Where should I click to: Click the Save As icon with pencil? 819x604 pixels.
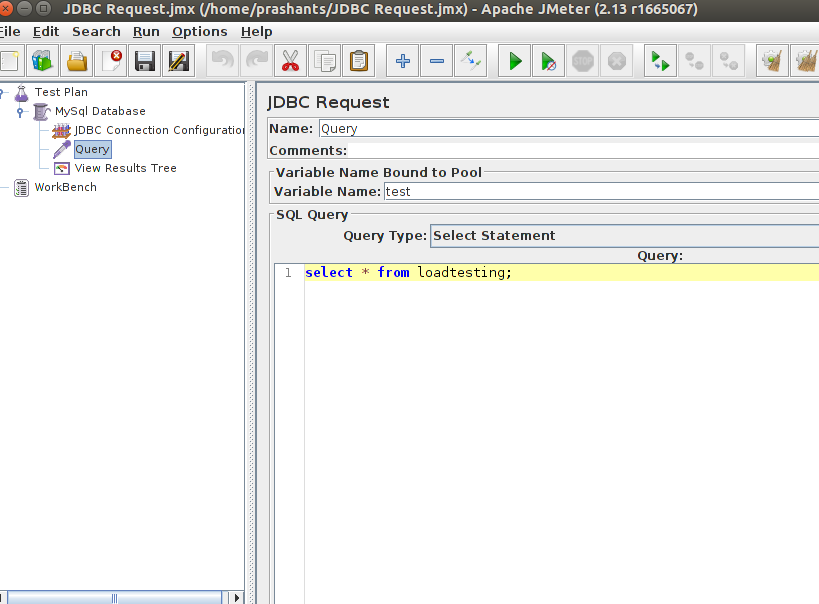pos(179,61)
